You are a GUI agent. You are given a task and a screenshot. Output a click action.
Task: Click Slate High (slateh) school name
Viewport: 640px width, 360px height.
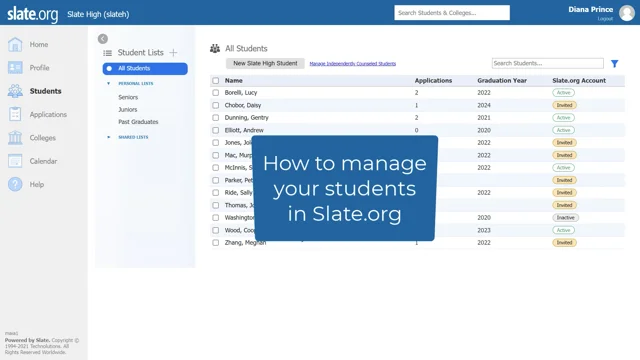pos(98,14)
